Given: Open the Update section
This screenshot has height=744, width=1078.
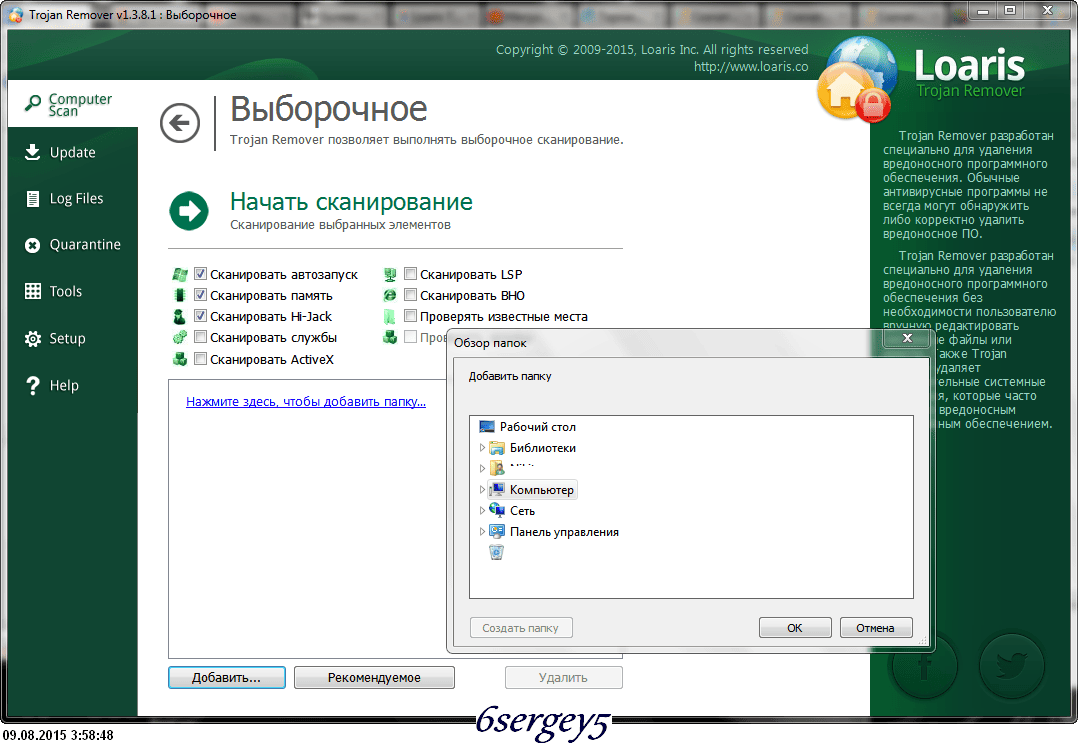Looking at the screenshot, I should [73, 153].
